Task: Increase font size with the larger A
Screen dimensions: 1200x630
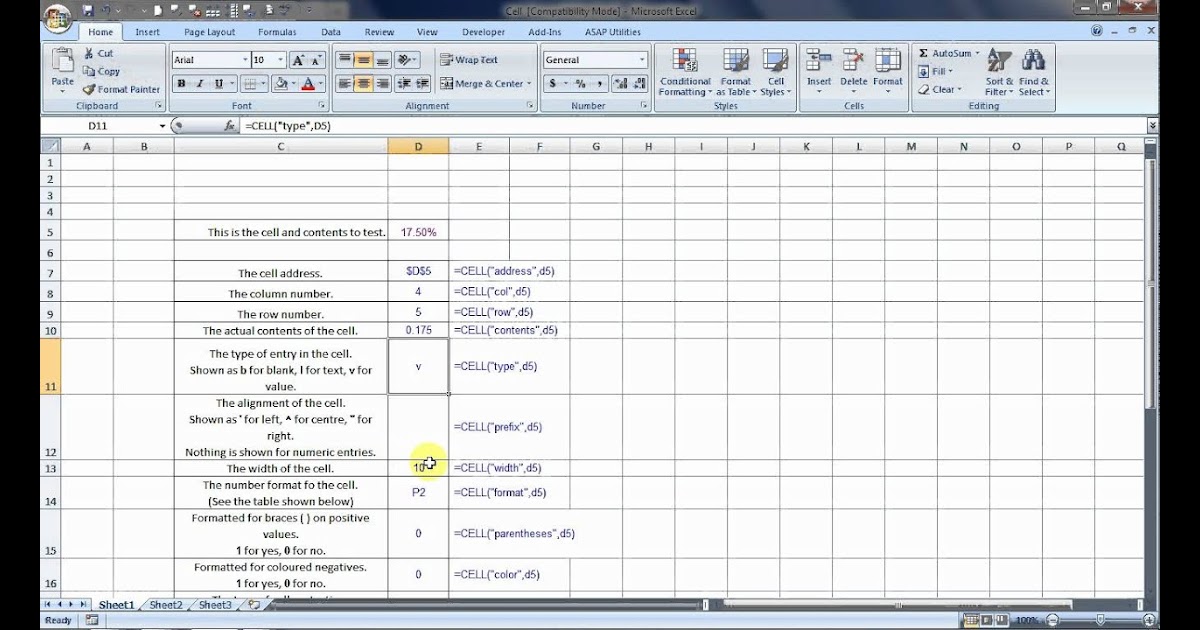Action: tap(297, 60)
